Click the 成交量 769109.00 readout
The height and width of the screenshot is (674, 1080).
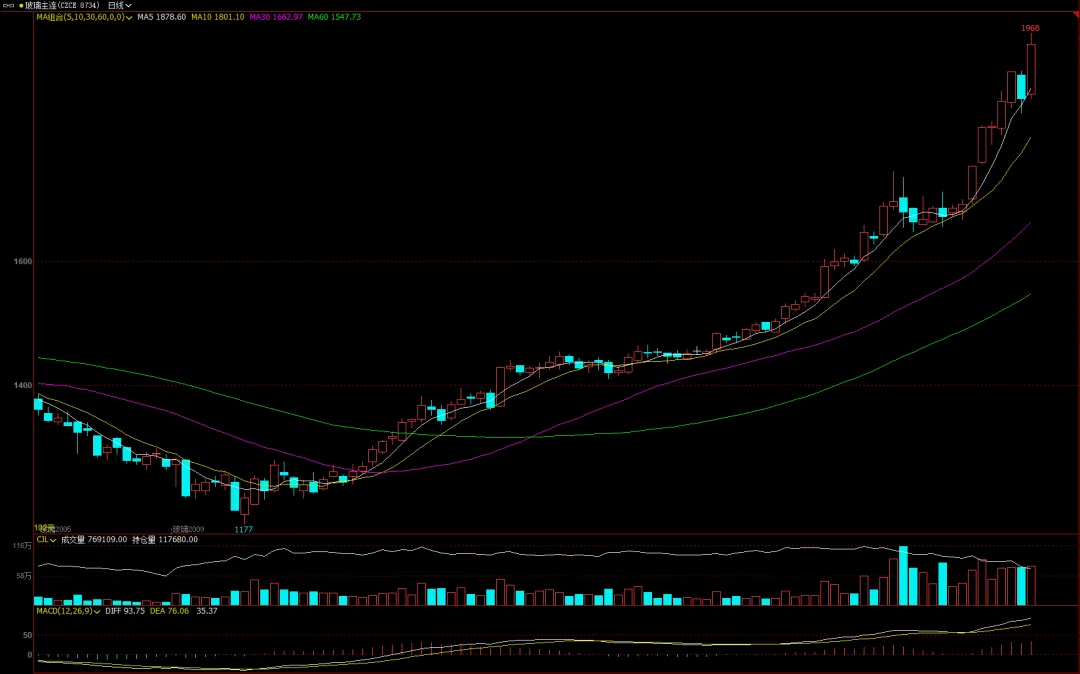click(94, 540)
